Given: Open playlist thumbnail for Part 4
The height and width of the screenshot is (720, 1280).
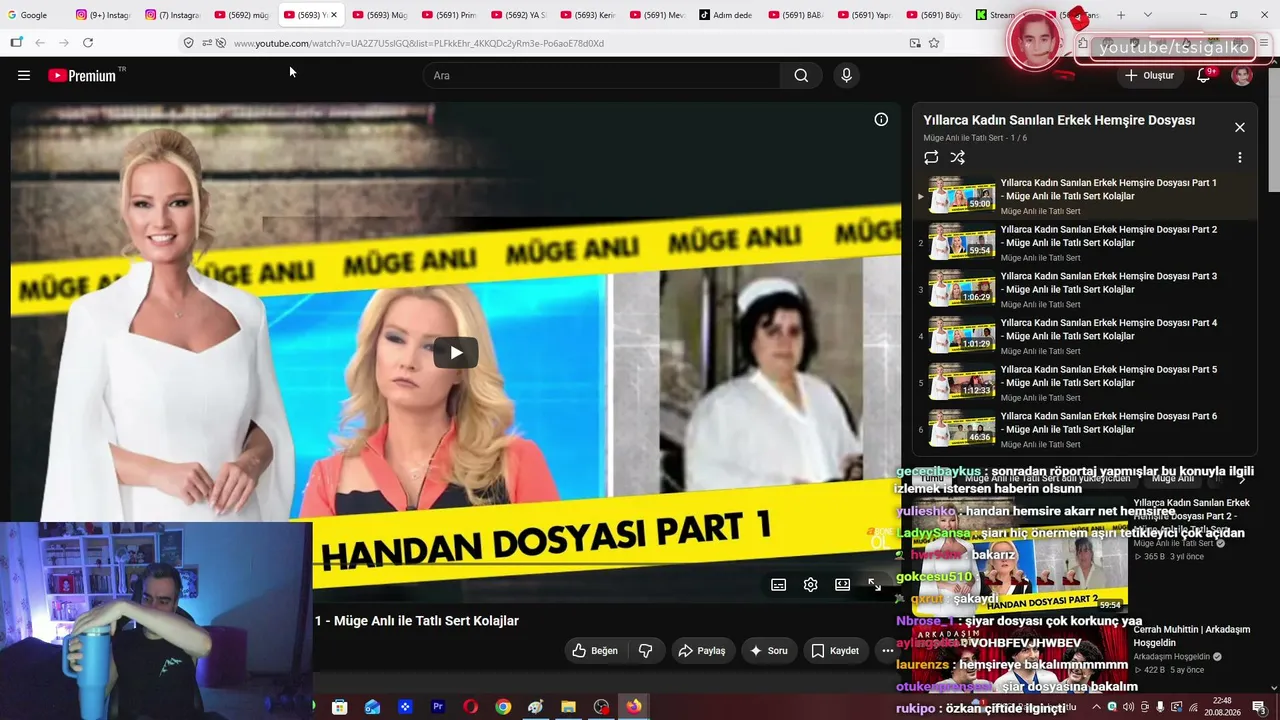Looking at the screenshot, I should (x=962, y=336).
